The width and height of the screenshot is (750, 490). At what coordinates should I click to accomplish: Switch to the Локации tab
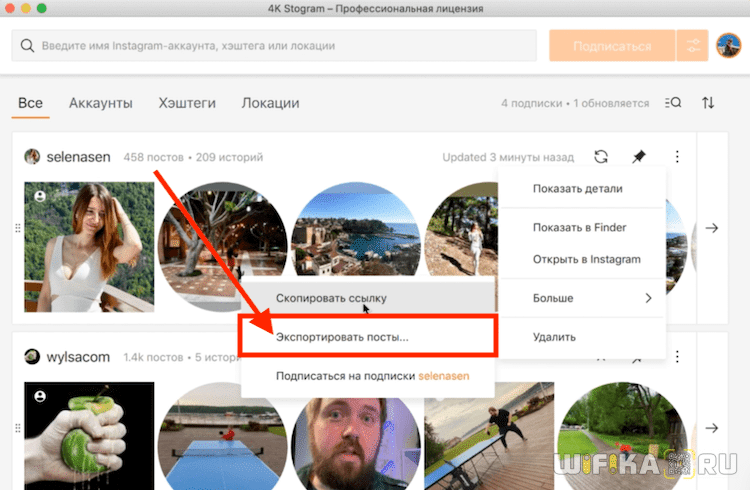[x=270, y=103]
